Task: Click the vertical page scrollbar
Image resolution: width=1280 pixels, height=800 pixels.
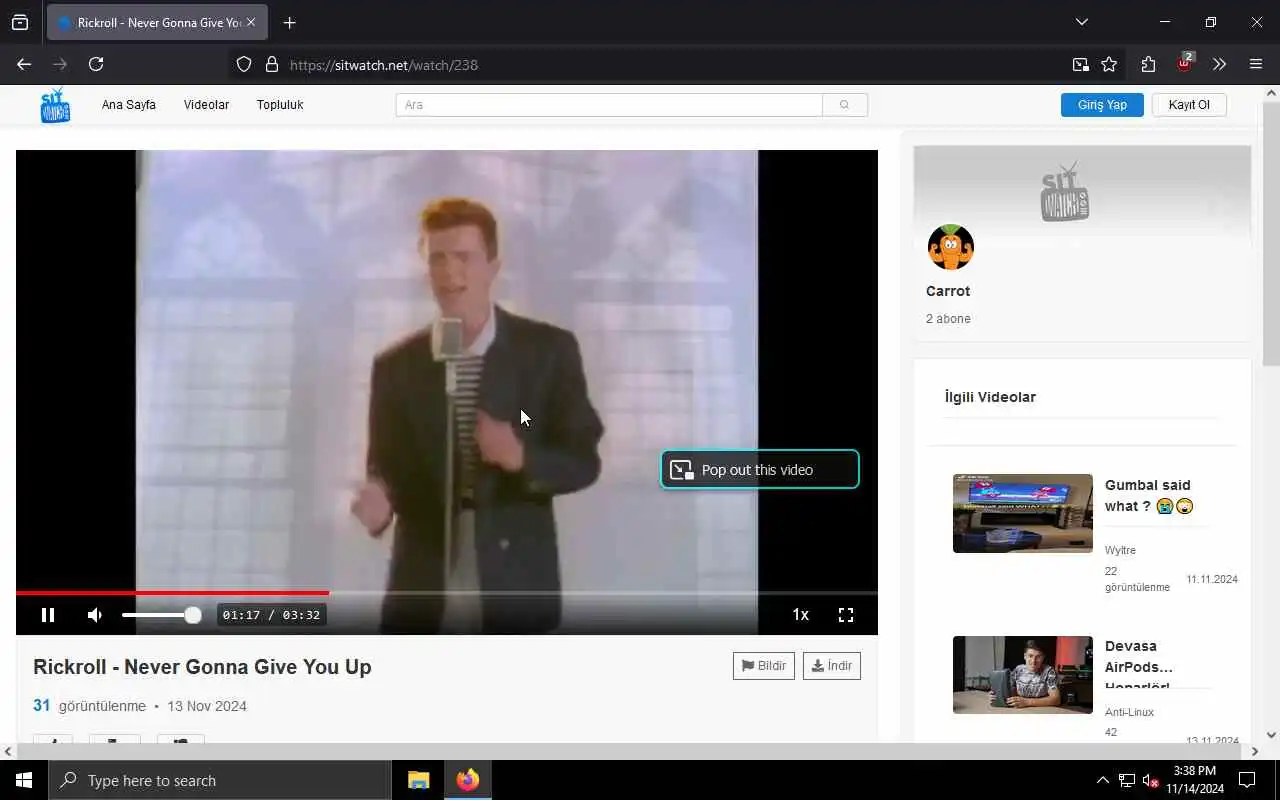Action: pyautogui.click(x=1271, y=233)
